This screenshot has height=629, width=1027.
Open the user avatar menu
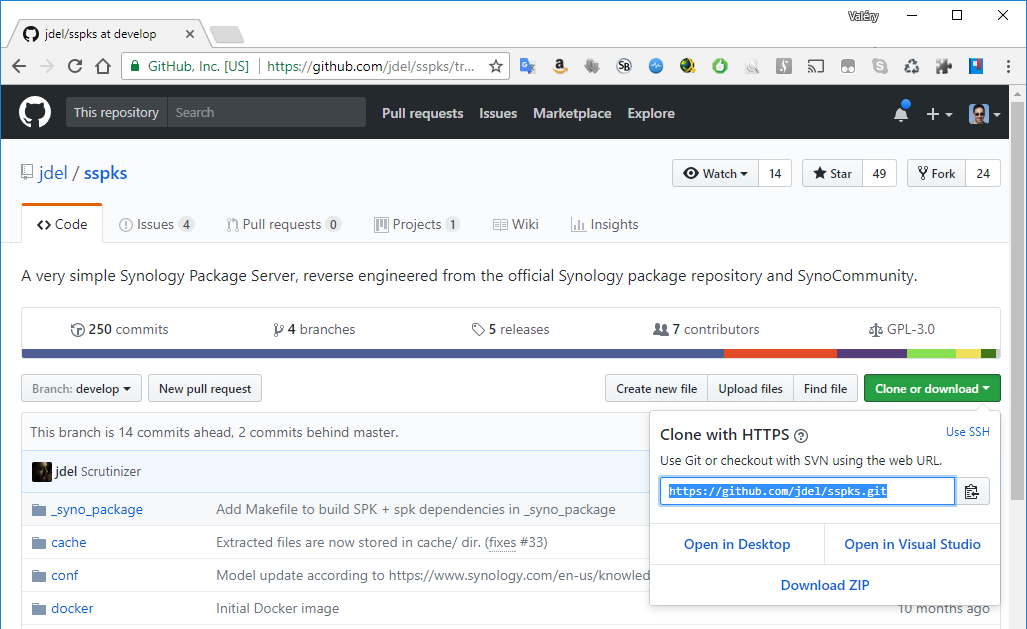coord(984,114)
